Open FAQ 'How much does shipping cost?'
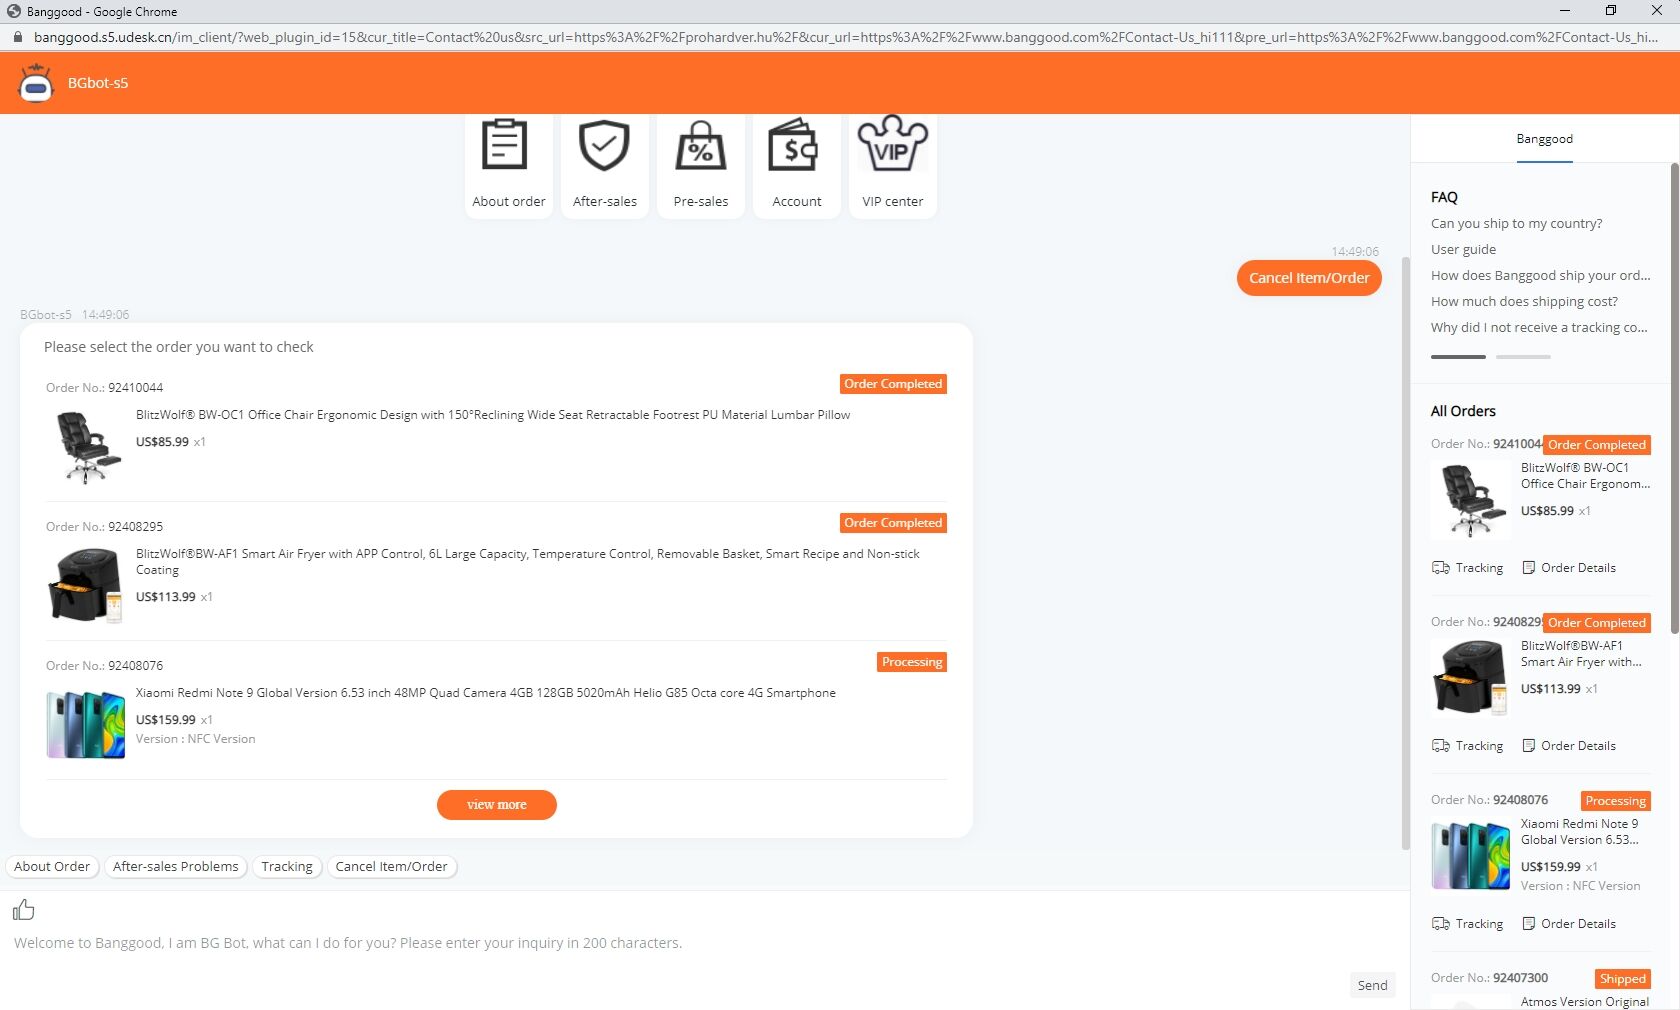Screen dimensions: 1680x1010 click(x=1524, y=302)
